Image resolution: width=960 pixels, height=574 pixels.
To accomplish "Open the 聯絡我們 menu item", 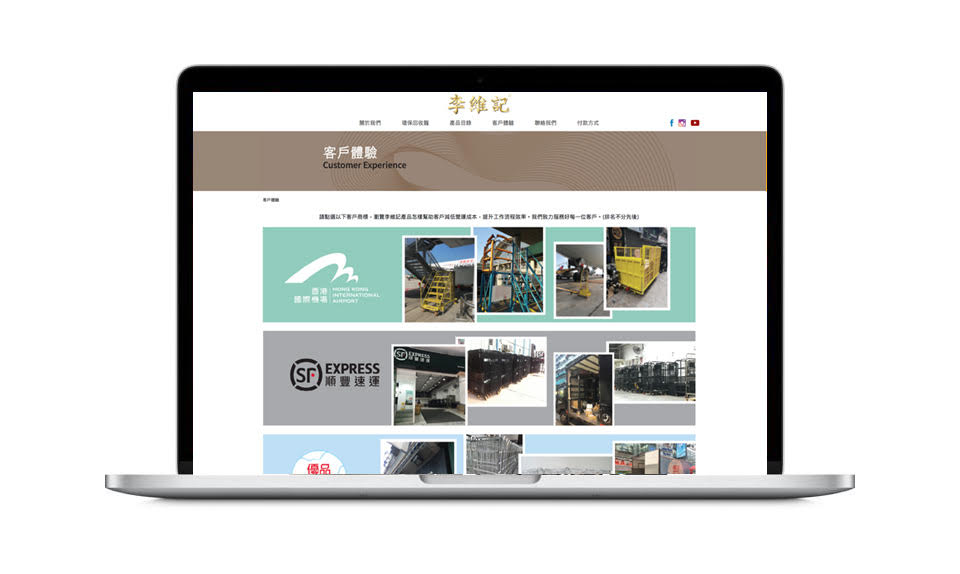I will click(x=546, y=123).
